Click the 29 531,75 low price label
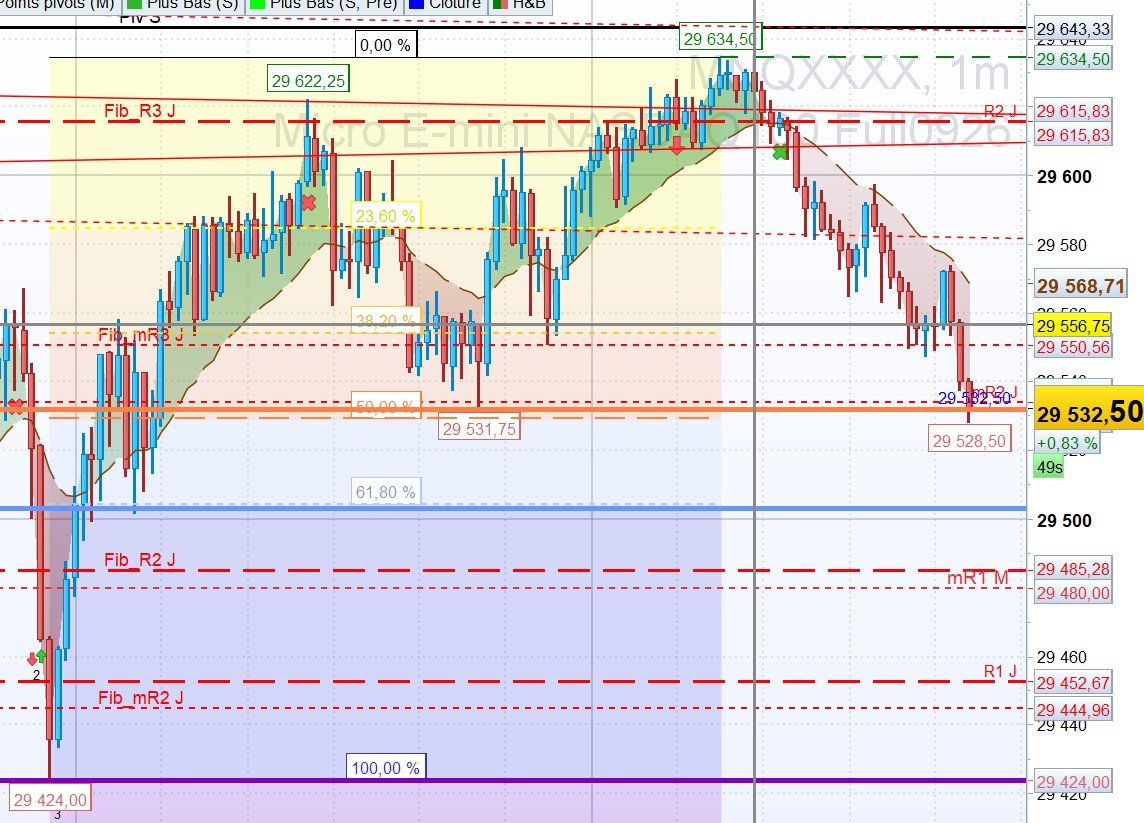The width and height of the screenshot is (1144, 823). point(479,428)
